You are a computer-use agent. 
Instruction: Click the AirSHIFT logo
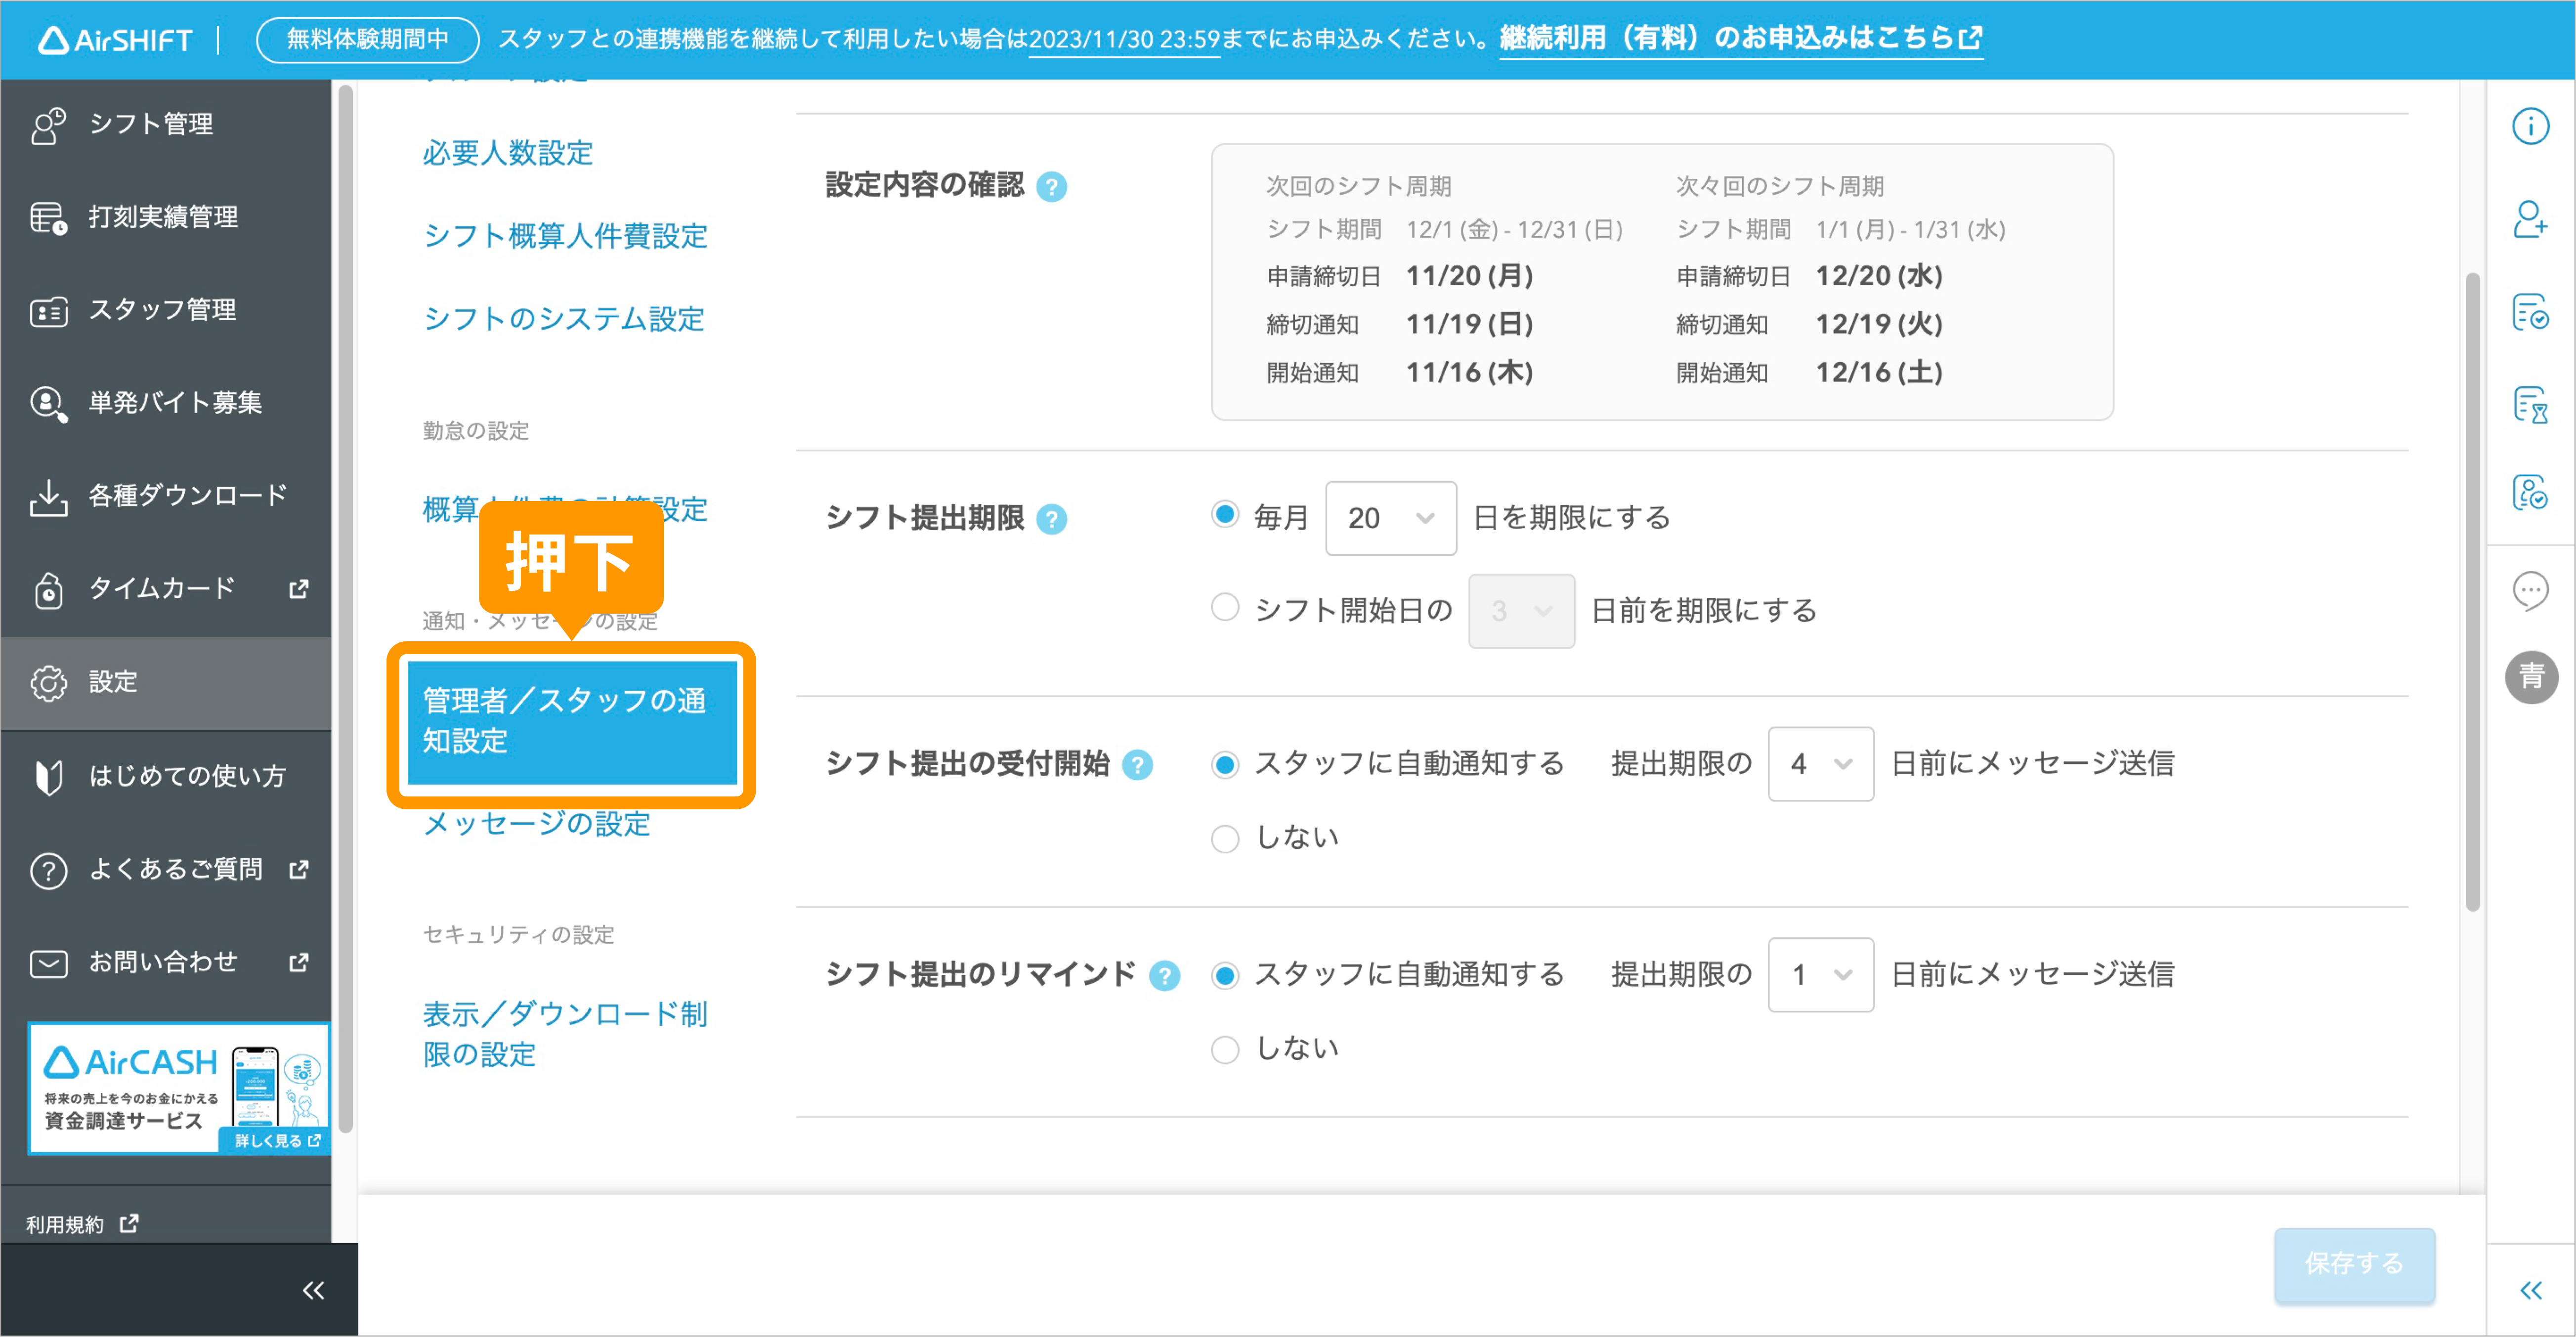115,39
